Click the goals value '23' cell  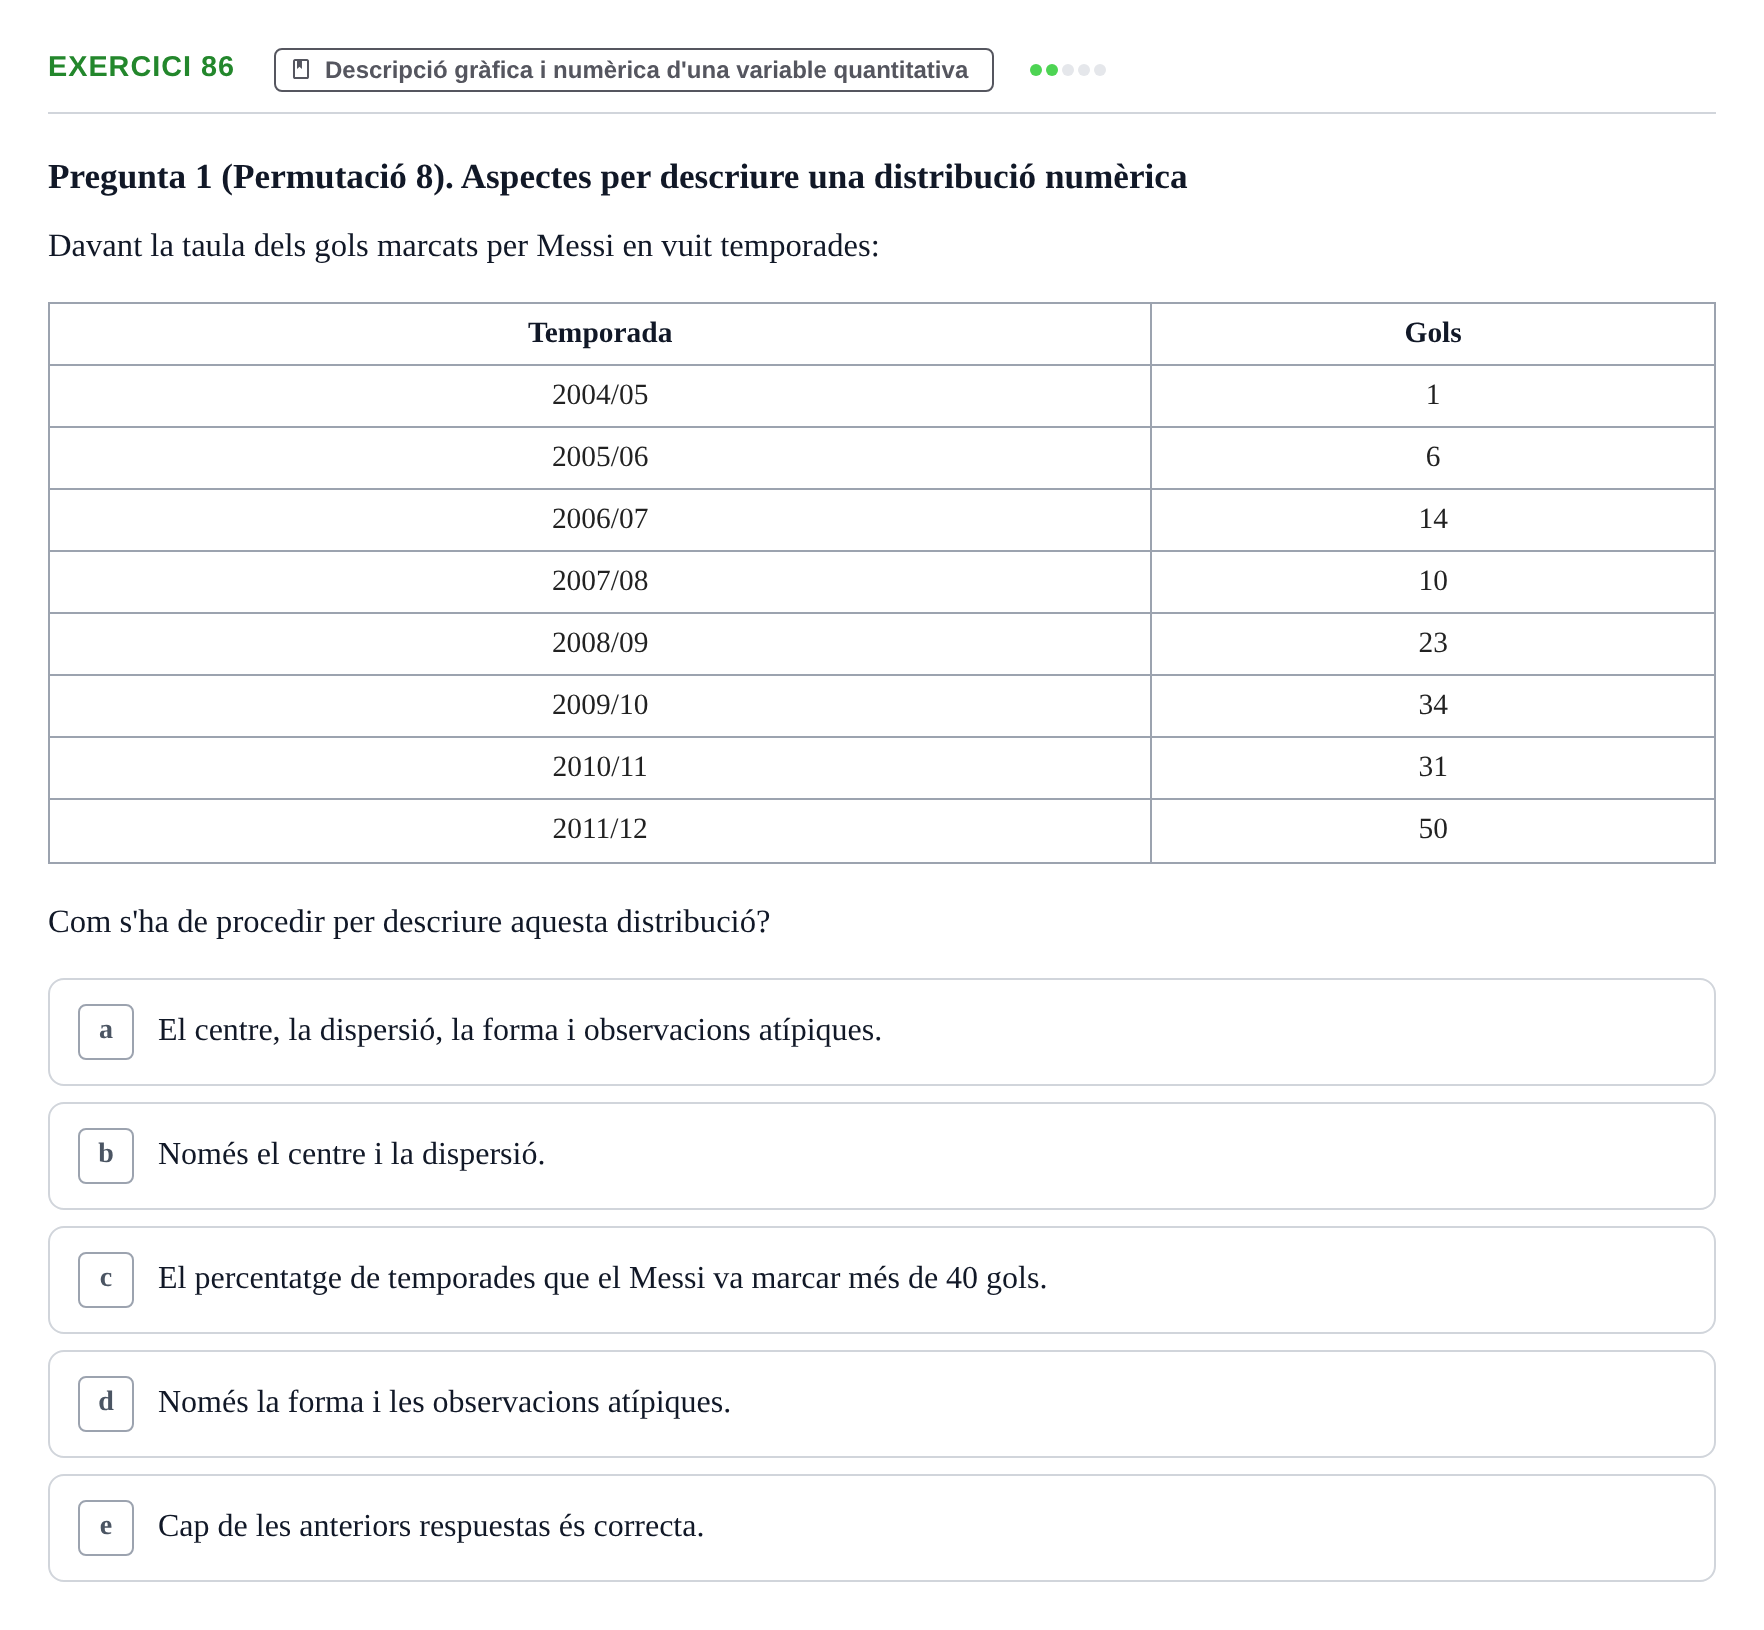[x=1433, y=644]
